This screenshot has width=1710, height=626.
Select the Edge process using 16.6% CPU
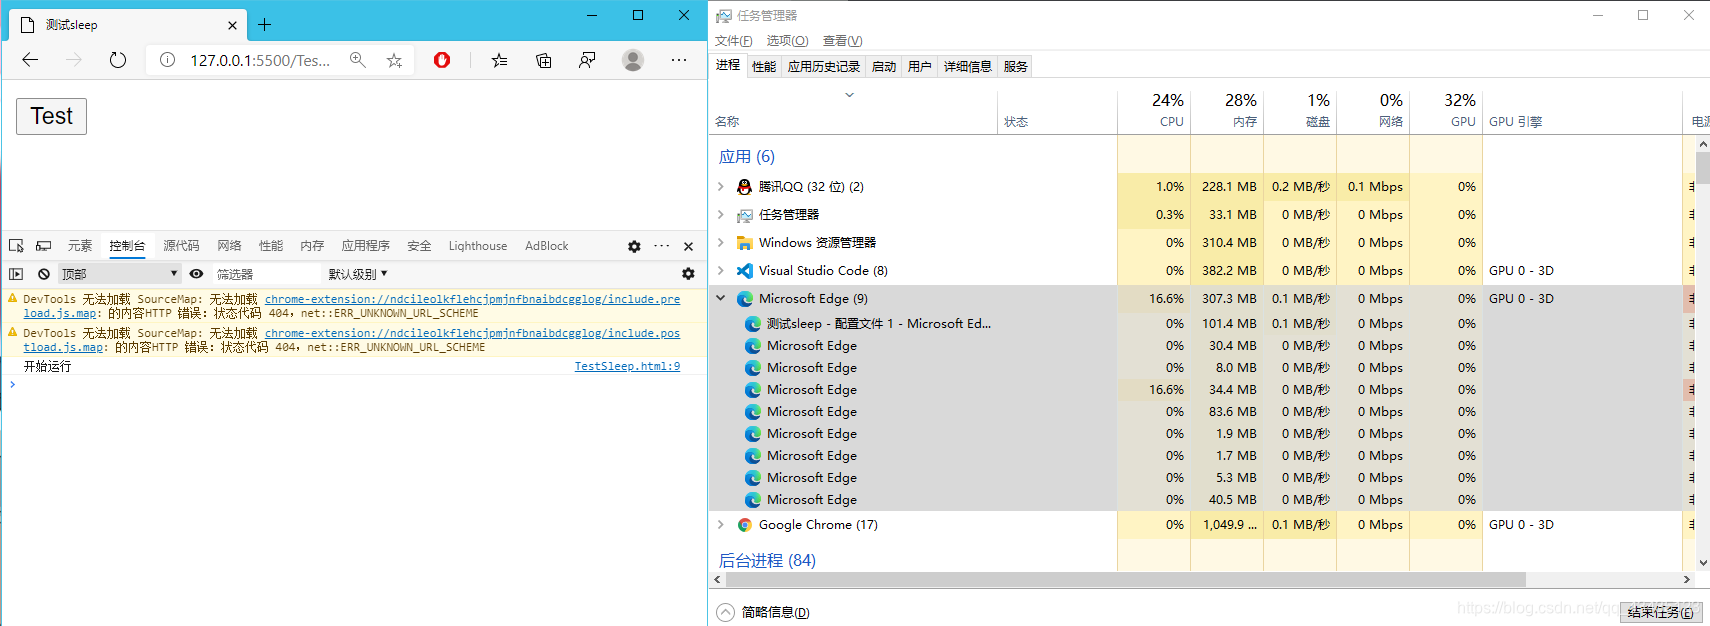(912, 390)
